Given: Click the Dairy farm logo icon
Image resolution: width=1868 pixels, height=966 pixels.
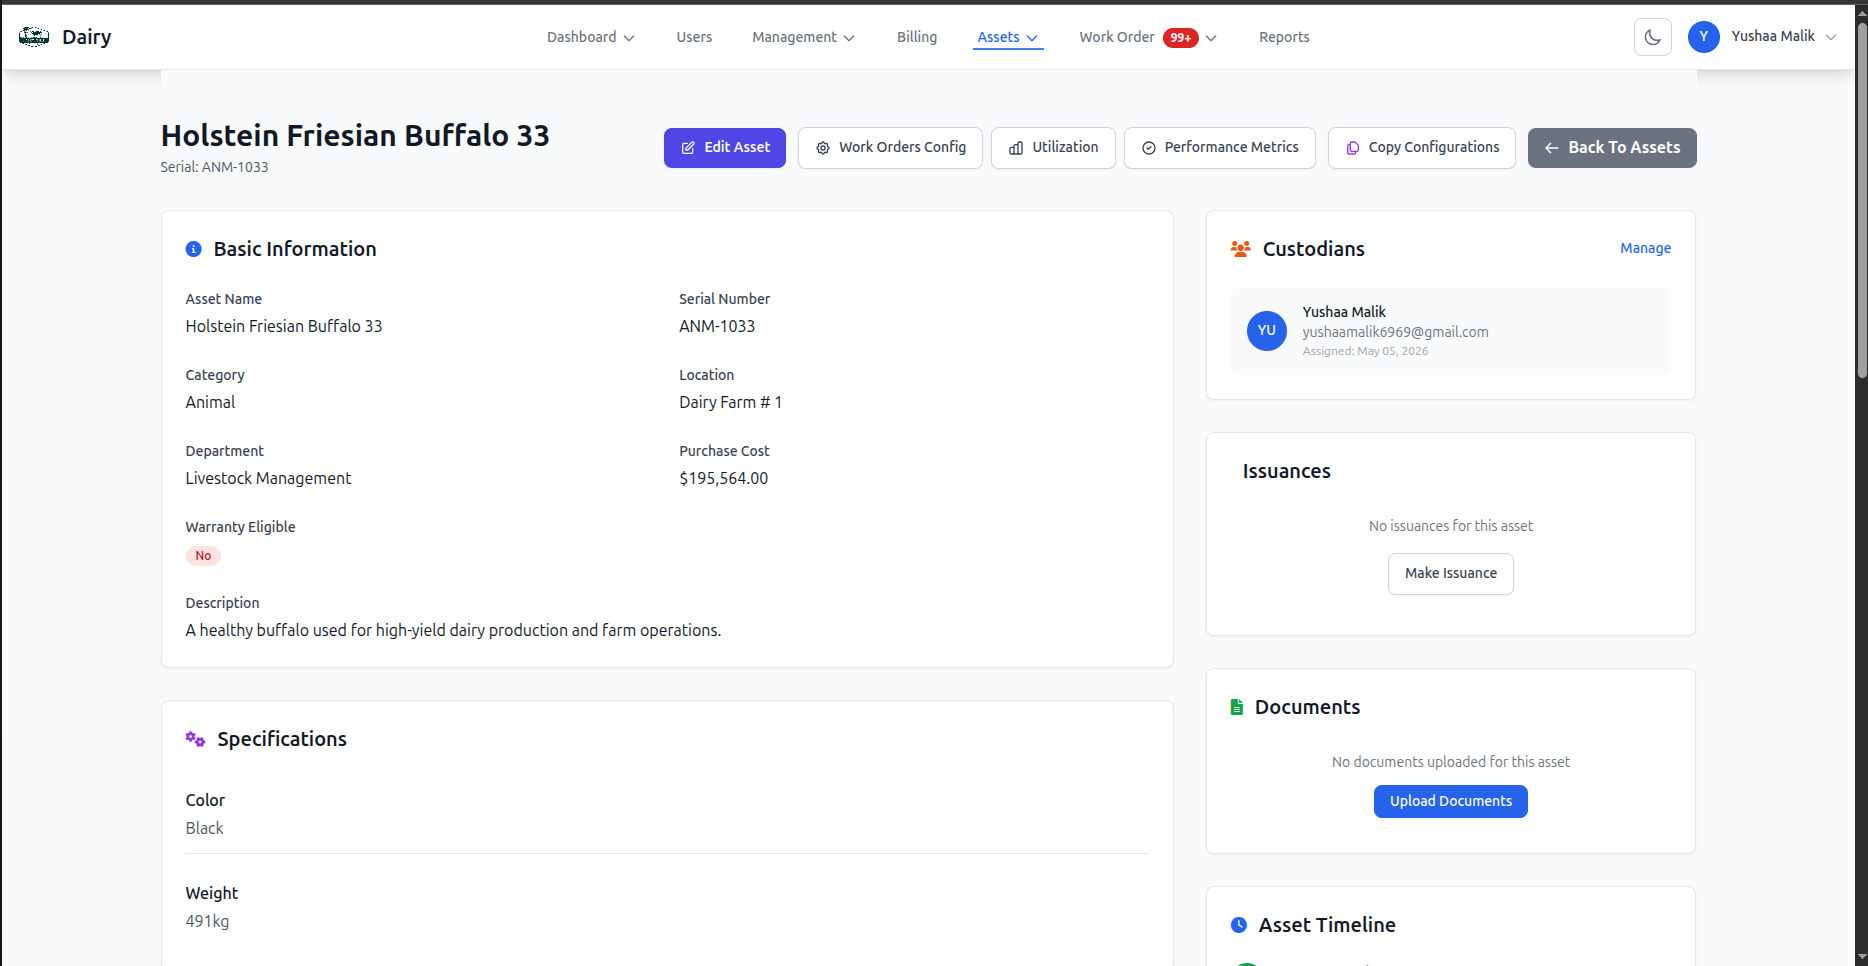Looking at the screenshot, I should tap(34, 37).
